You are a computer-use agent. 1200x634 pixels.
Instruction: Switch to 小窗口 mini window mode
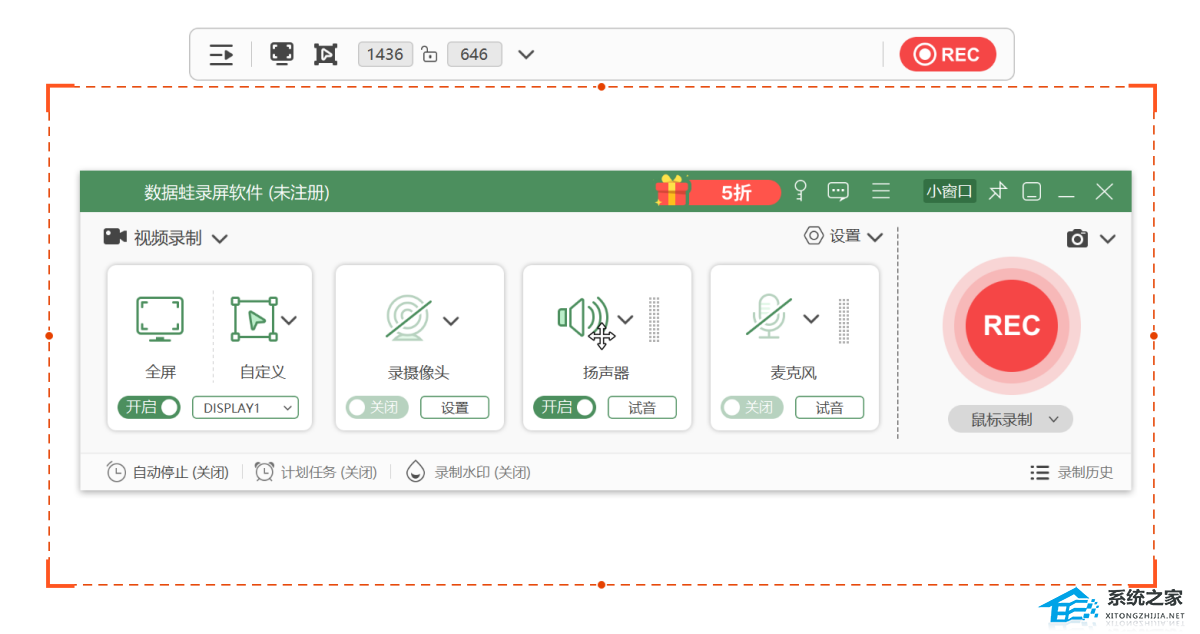(x=949, y=191)
